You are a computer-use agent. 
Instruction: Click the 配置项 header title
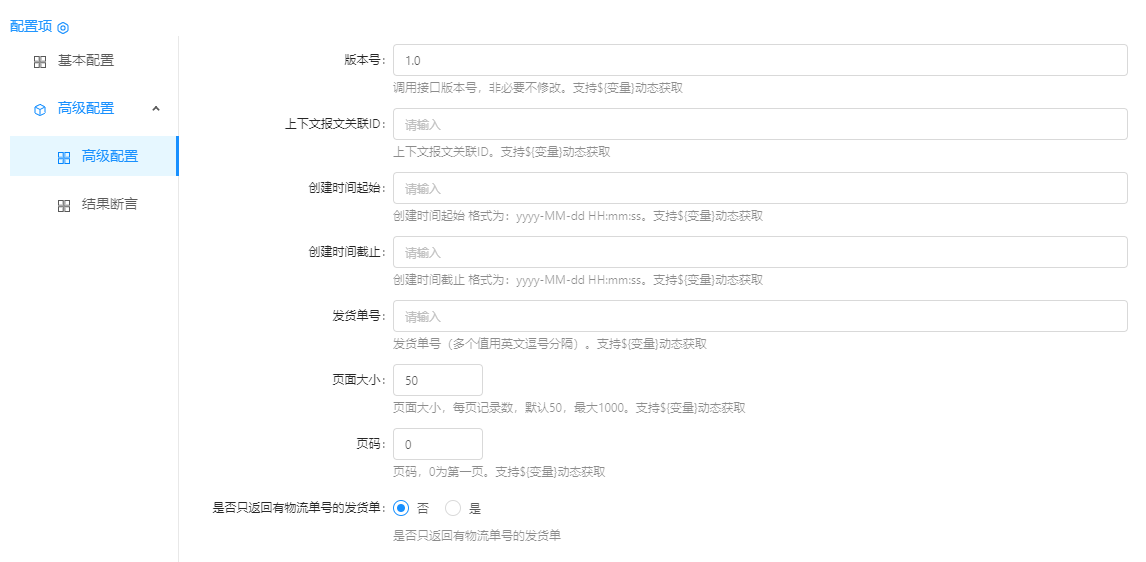pos(31,27)
